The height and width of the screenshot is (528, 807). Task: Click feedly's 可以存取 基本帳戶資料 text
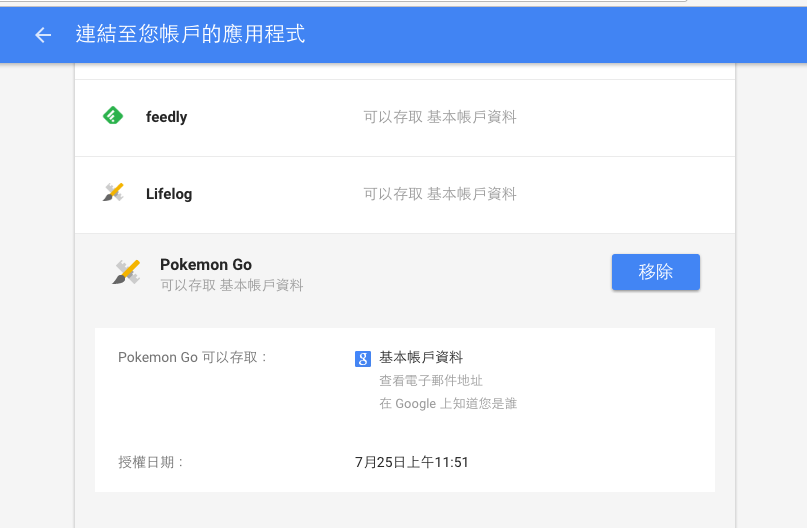pos(440,117)
